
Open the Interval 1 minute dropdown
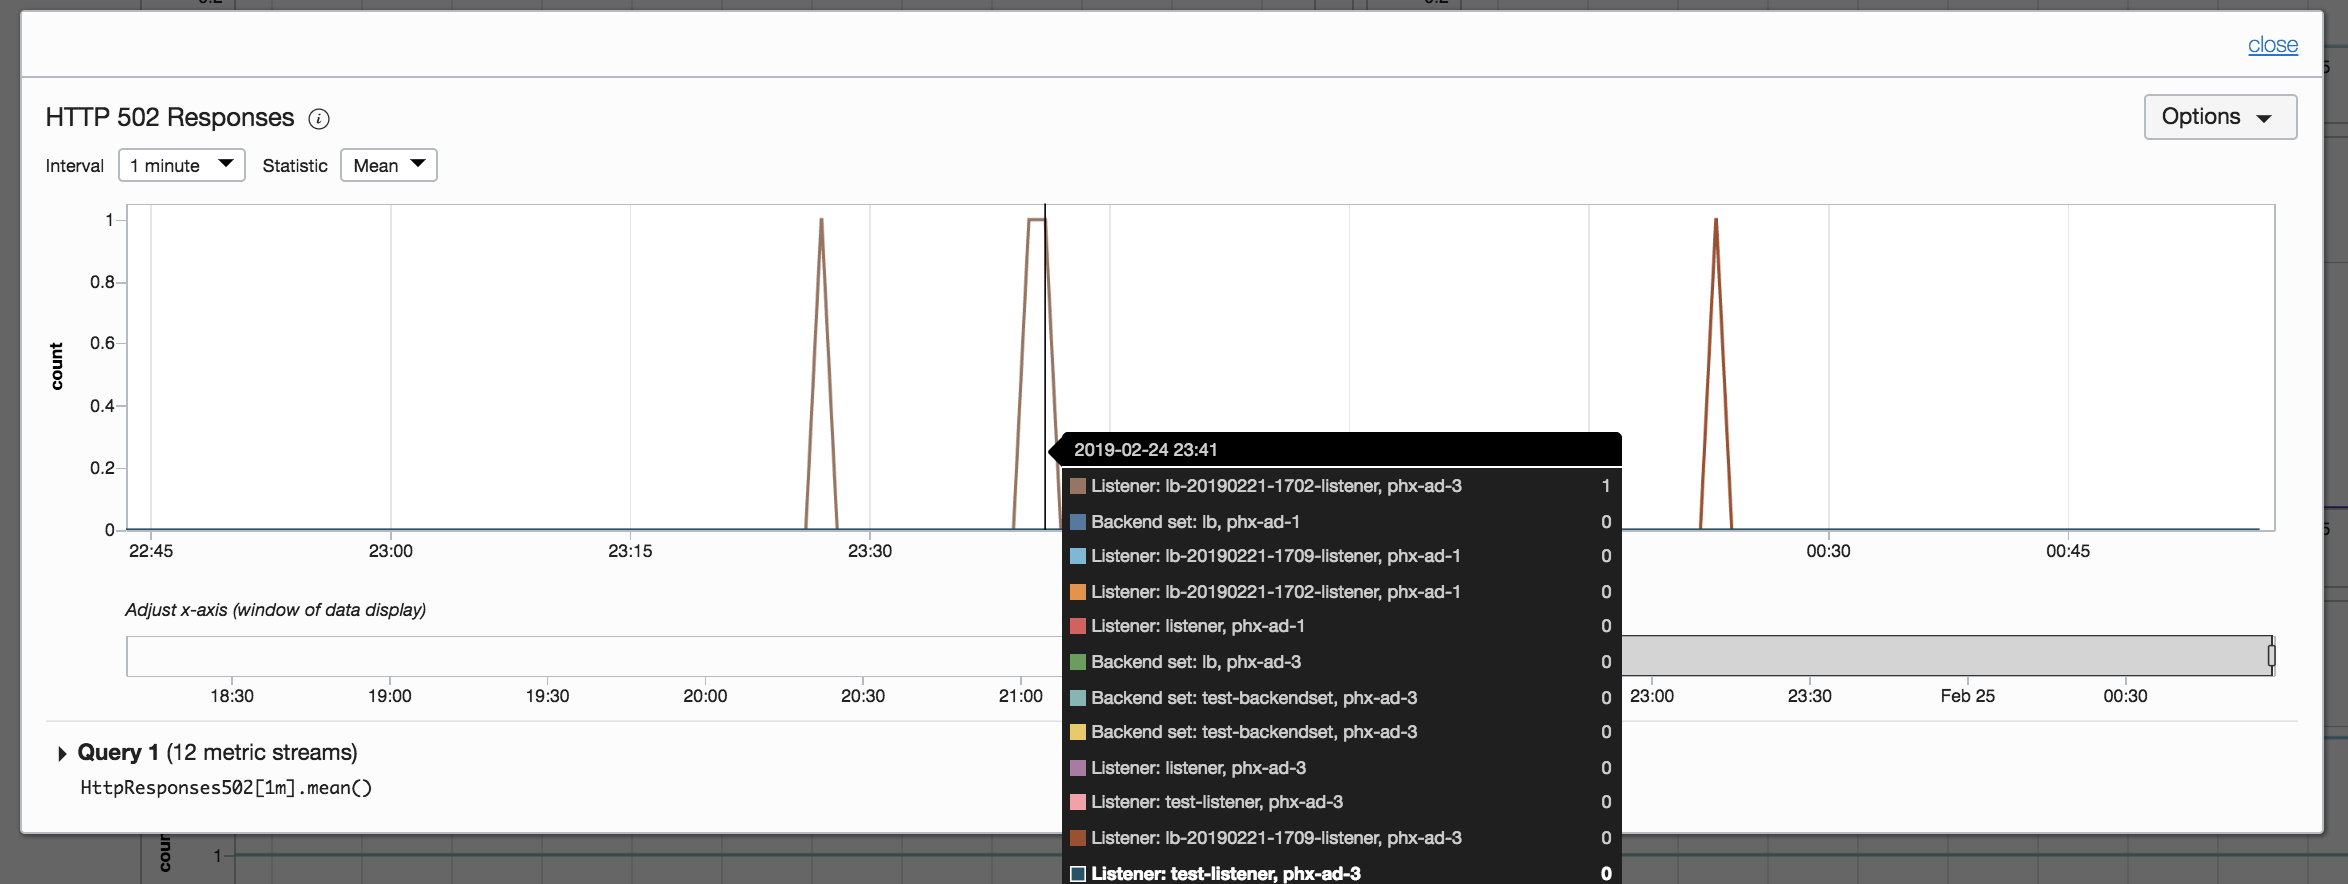pyautogui.click(x=182, y=165)
